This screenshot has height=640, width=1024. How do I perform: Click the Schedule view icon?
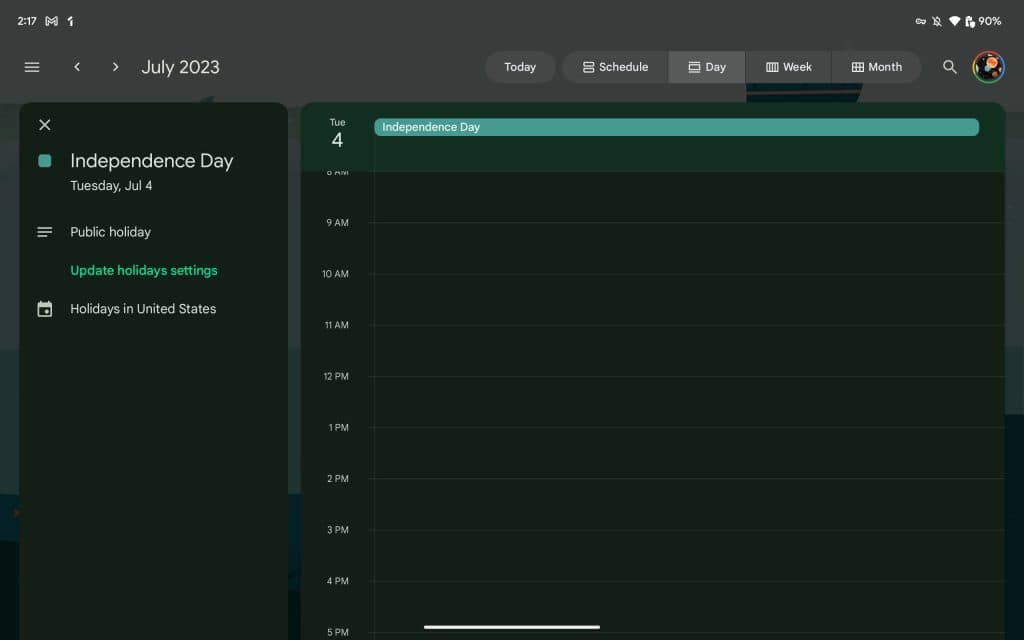click(x=586, y=67)
